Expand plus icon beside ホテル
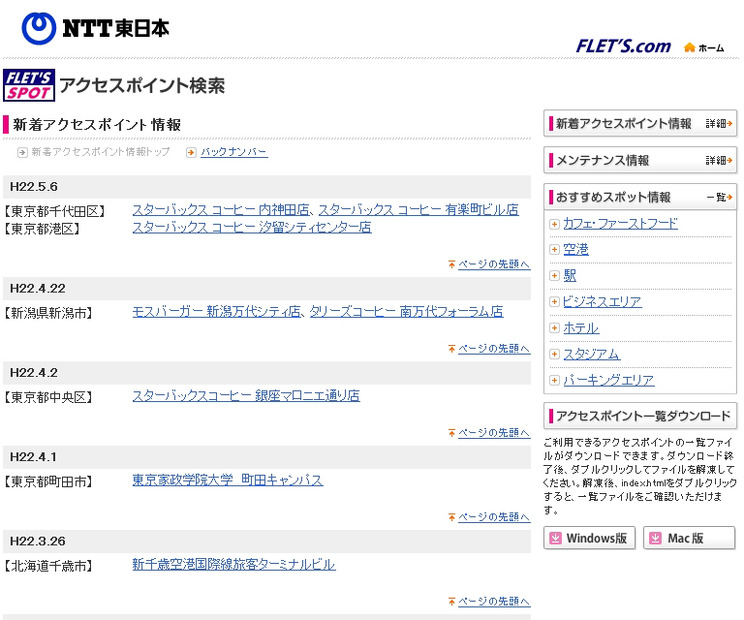Viewport: 744px width, 620px height. 554,327
